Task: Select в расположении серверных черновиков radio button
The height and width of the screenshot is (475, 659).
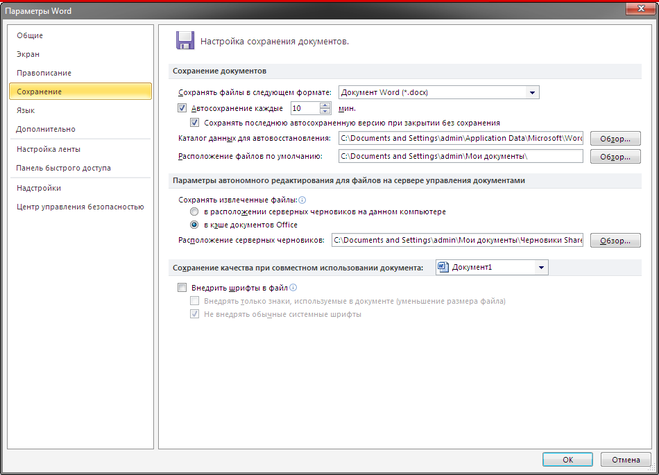Action: tap(194, 212)
